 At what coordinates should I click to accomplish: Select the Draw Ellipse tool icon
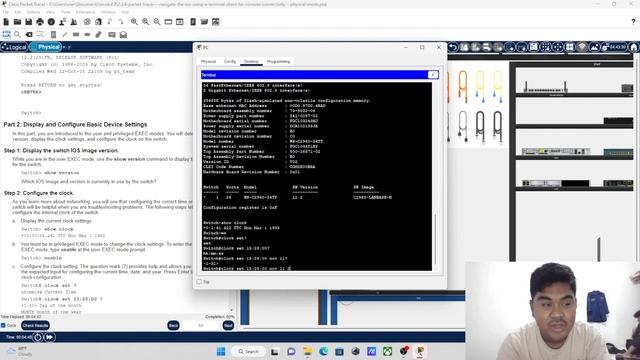coord(87,35)
